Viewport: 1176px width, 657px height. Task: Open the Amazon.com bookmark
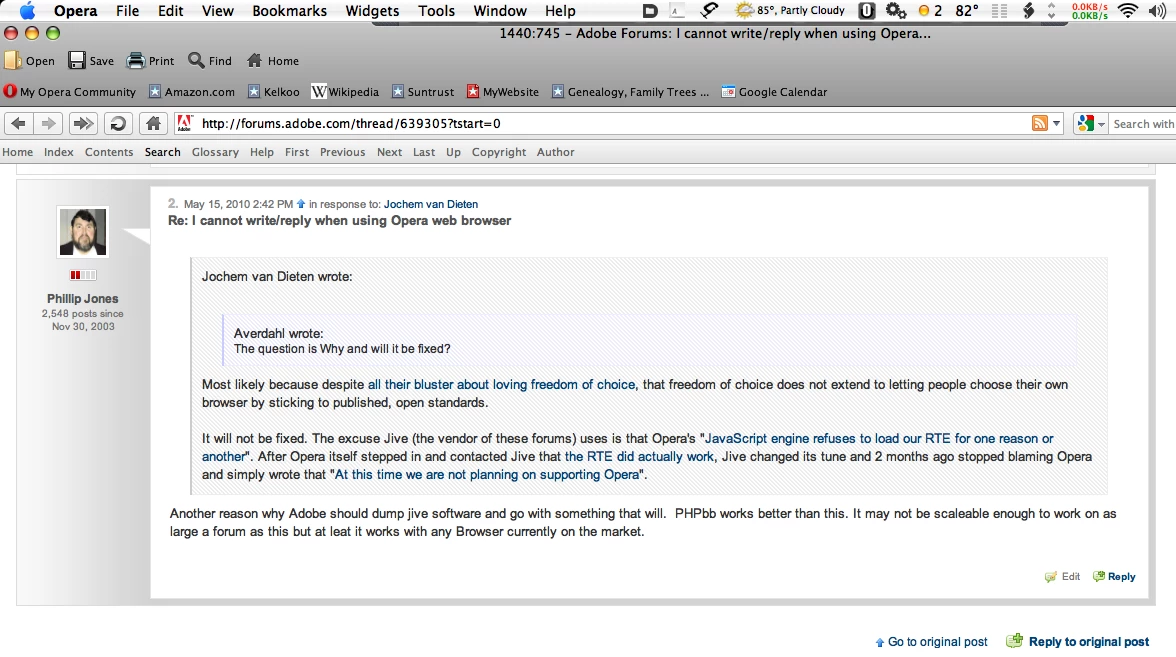(x=192, y=92)
